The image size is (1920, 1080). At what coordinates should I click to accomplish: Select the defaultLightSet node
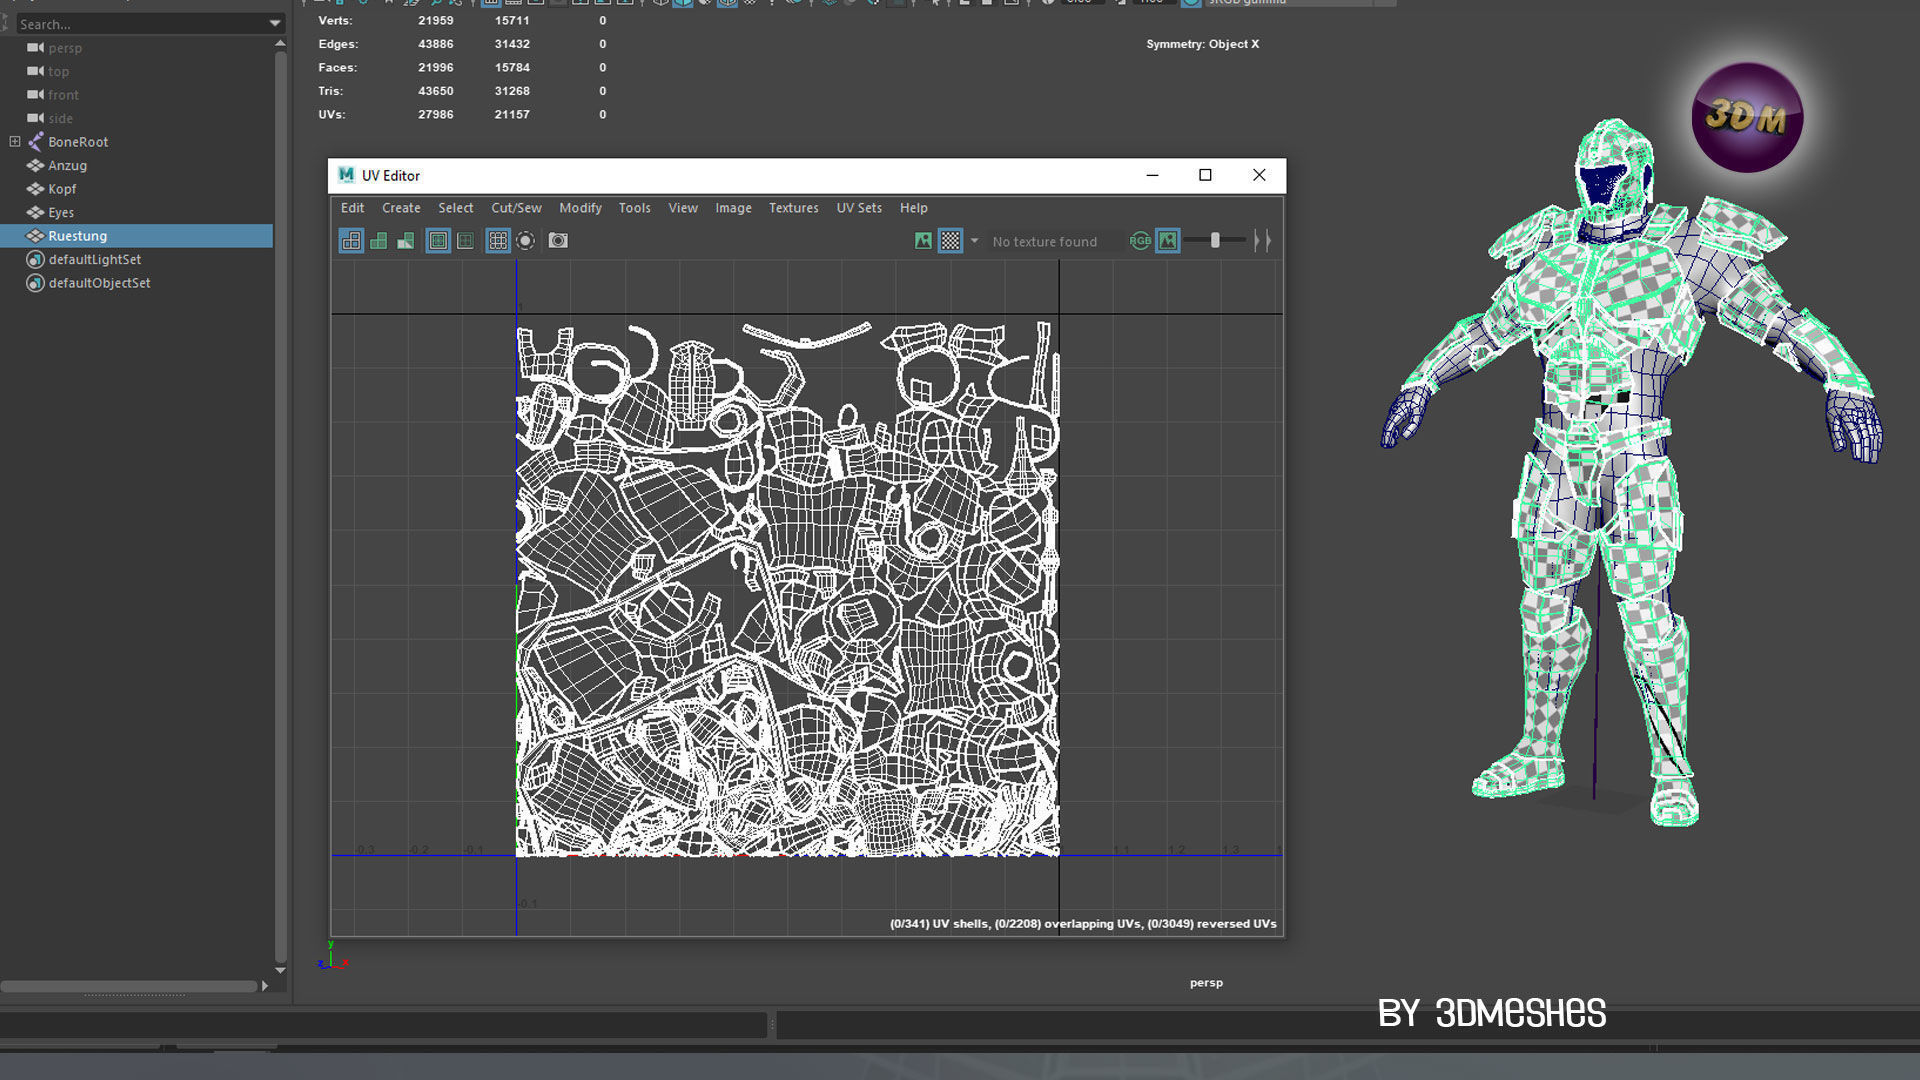[x=94, y=260]
